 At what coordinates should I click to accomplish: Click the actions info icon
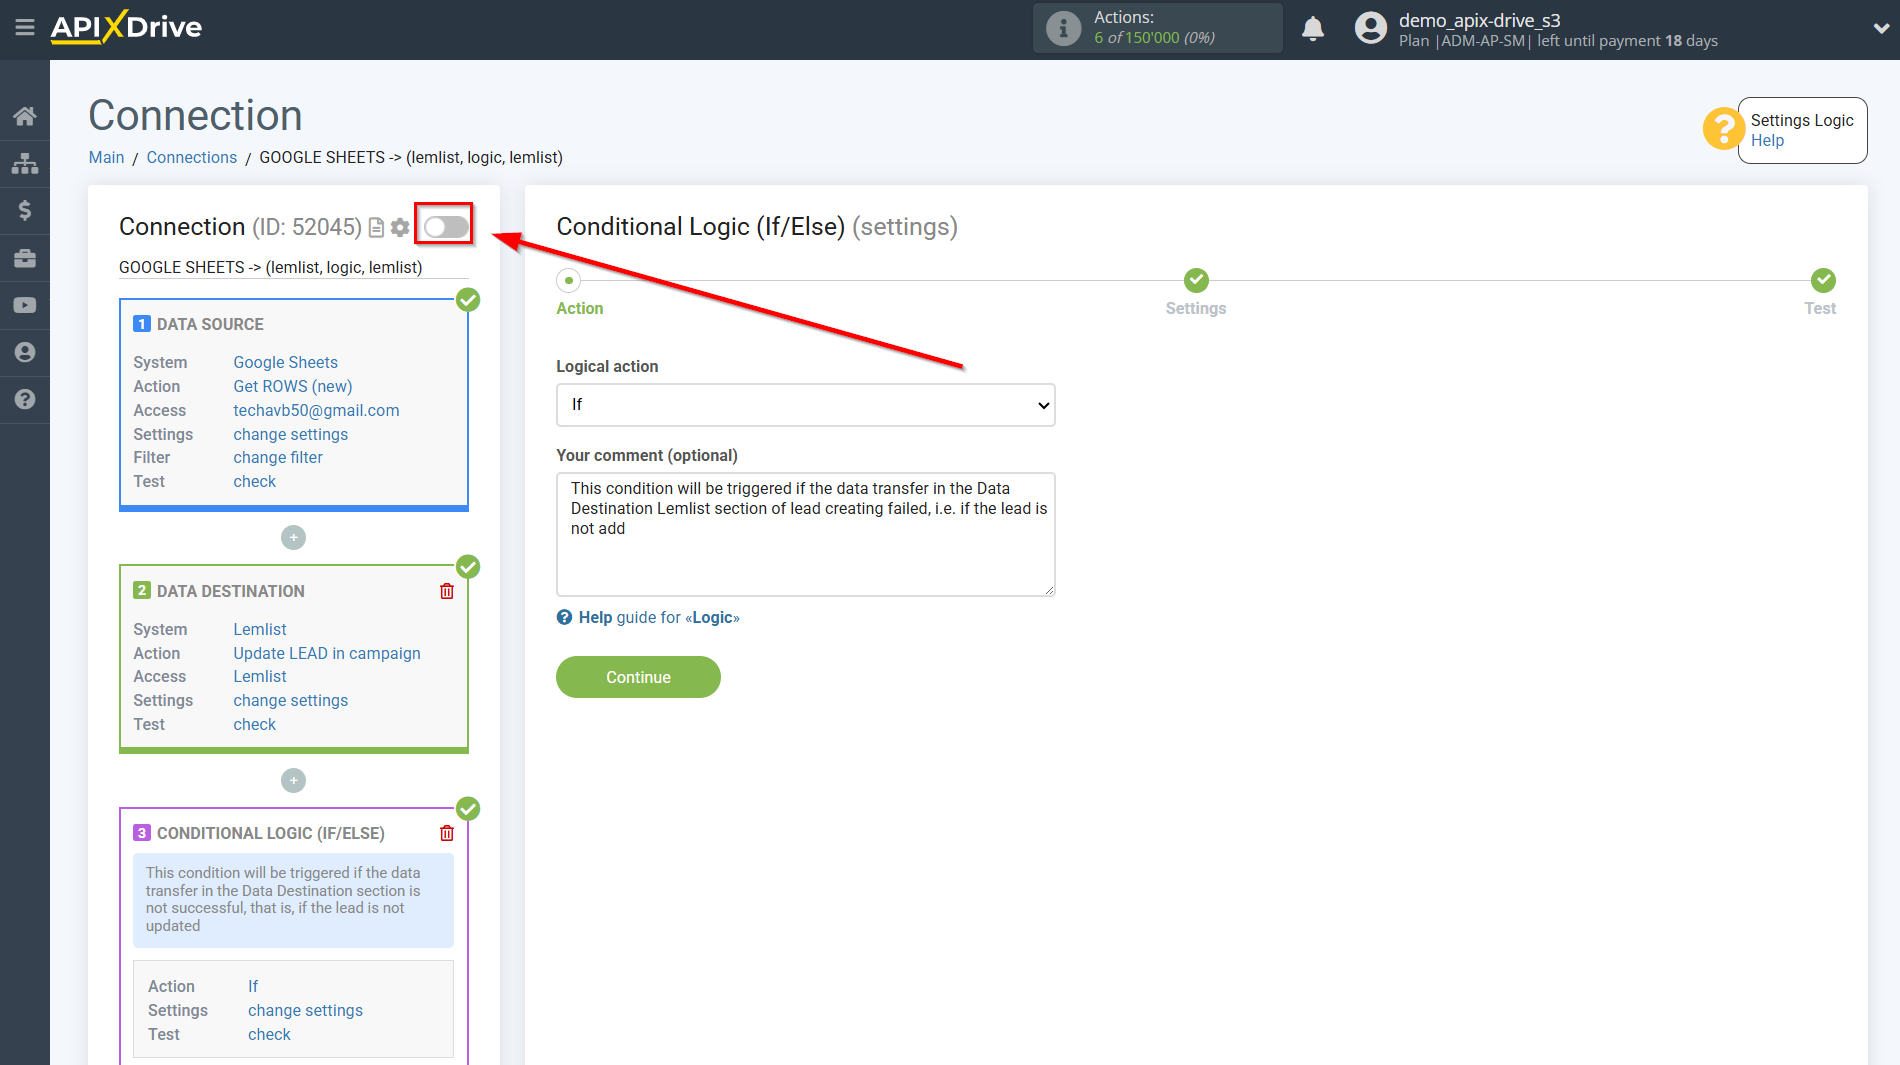[1063, 28]
